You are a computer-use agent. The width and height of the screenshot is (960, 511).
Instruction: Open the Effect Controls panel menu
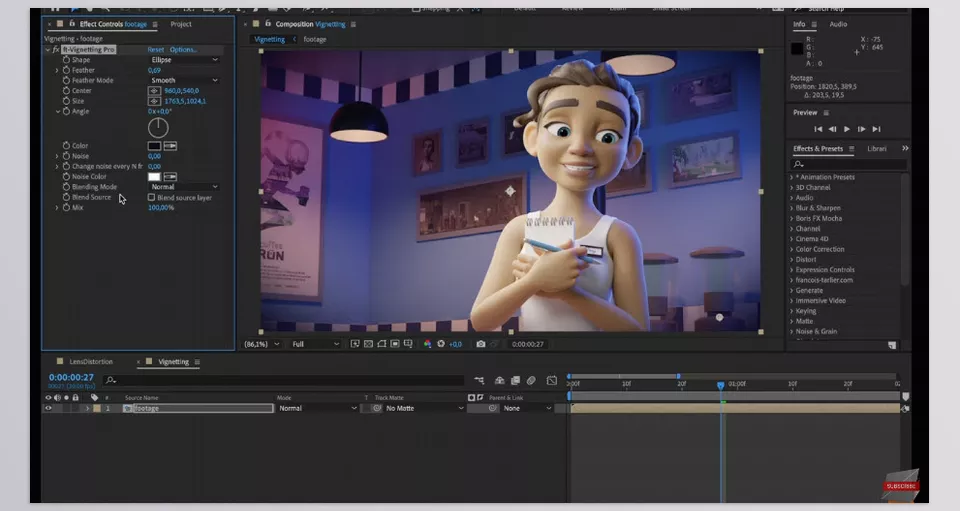click(x=155, y=24)
